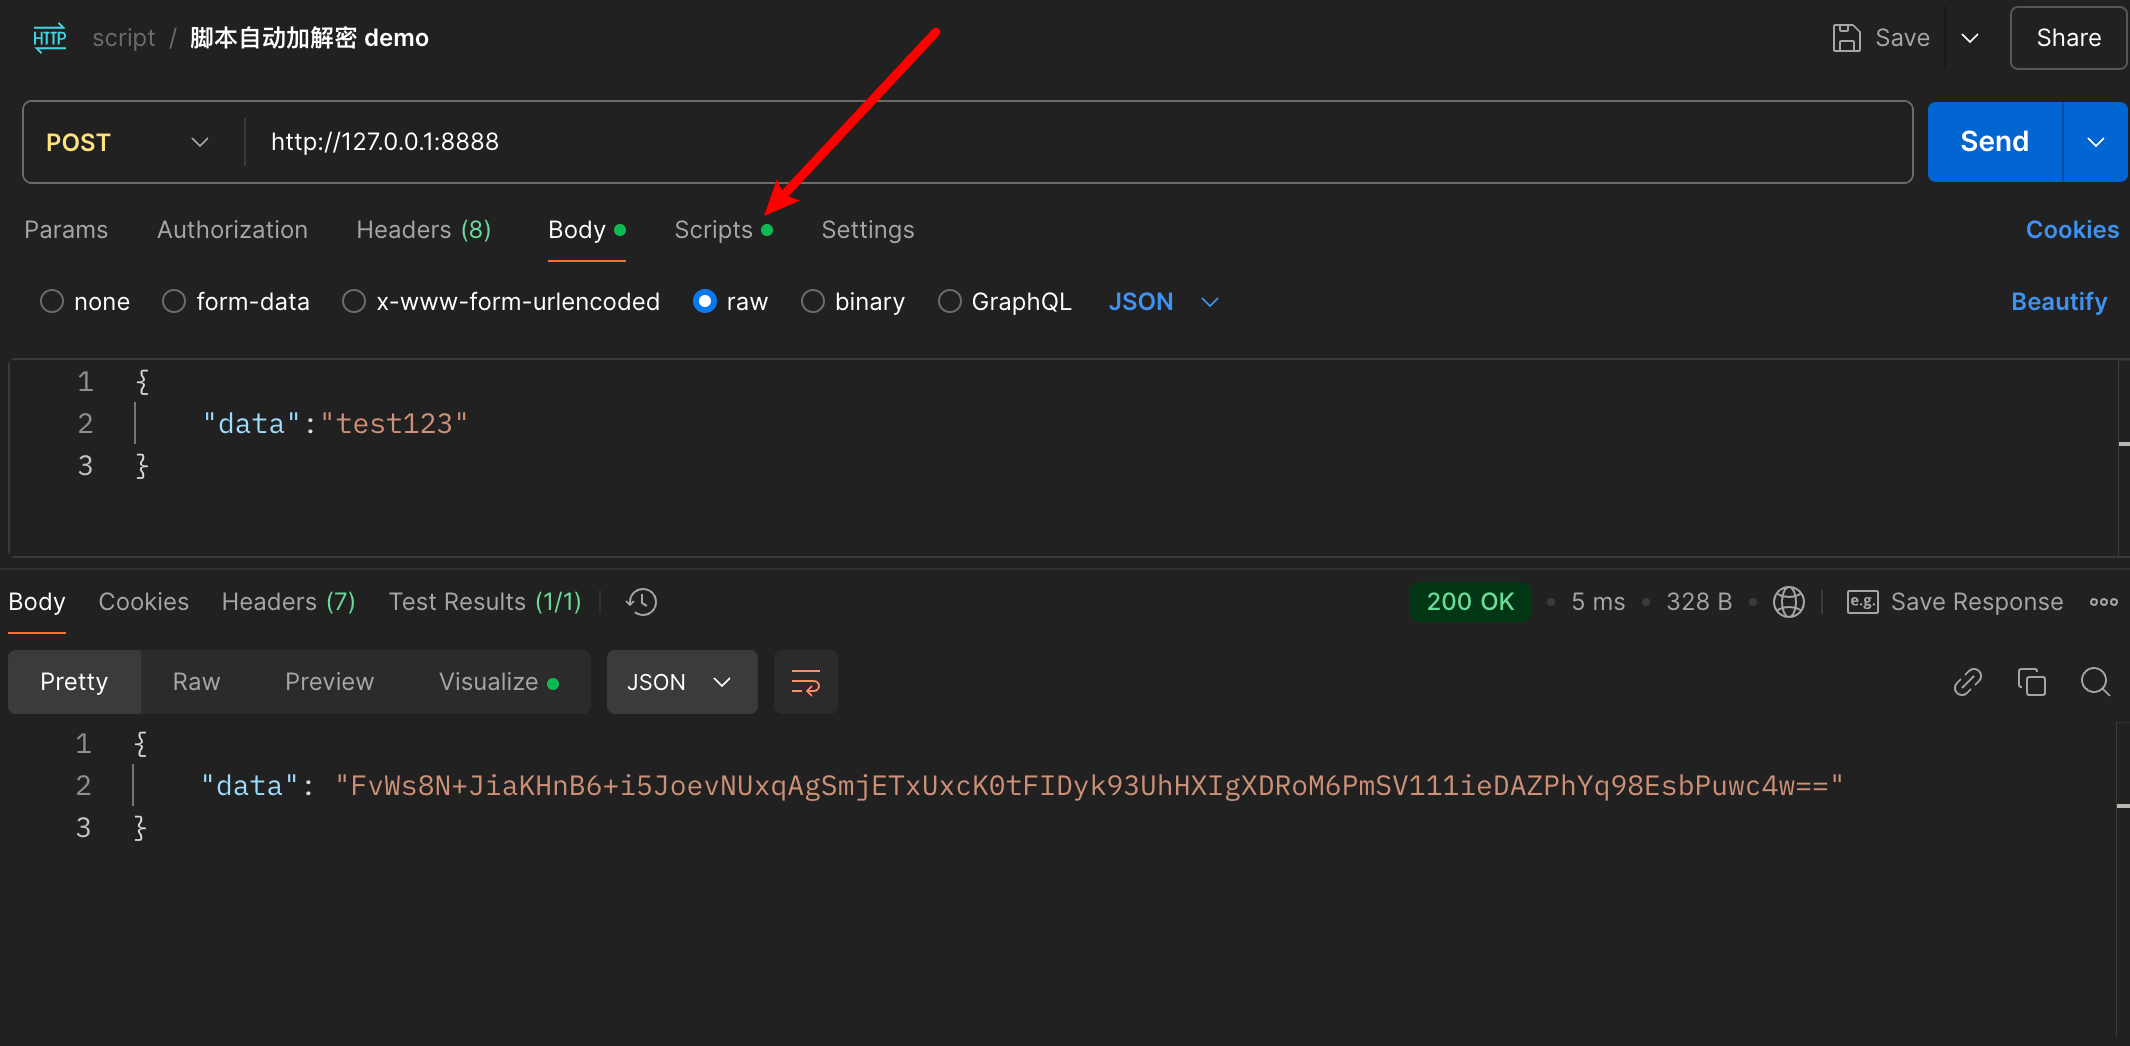The height and width of the screenshot is (1046, 2130).
Task: Open search in response using magnifier icon
Action: point(2095,682)
